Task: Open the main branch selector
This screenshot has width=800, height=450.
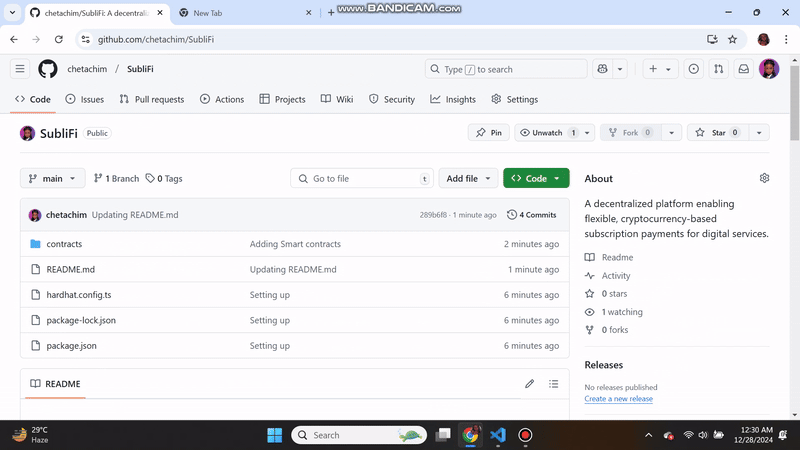Action: [x=53, y=179]
